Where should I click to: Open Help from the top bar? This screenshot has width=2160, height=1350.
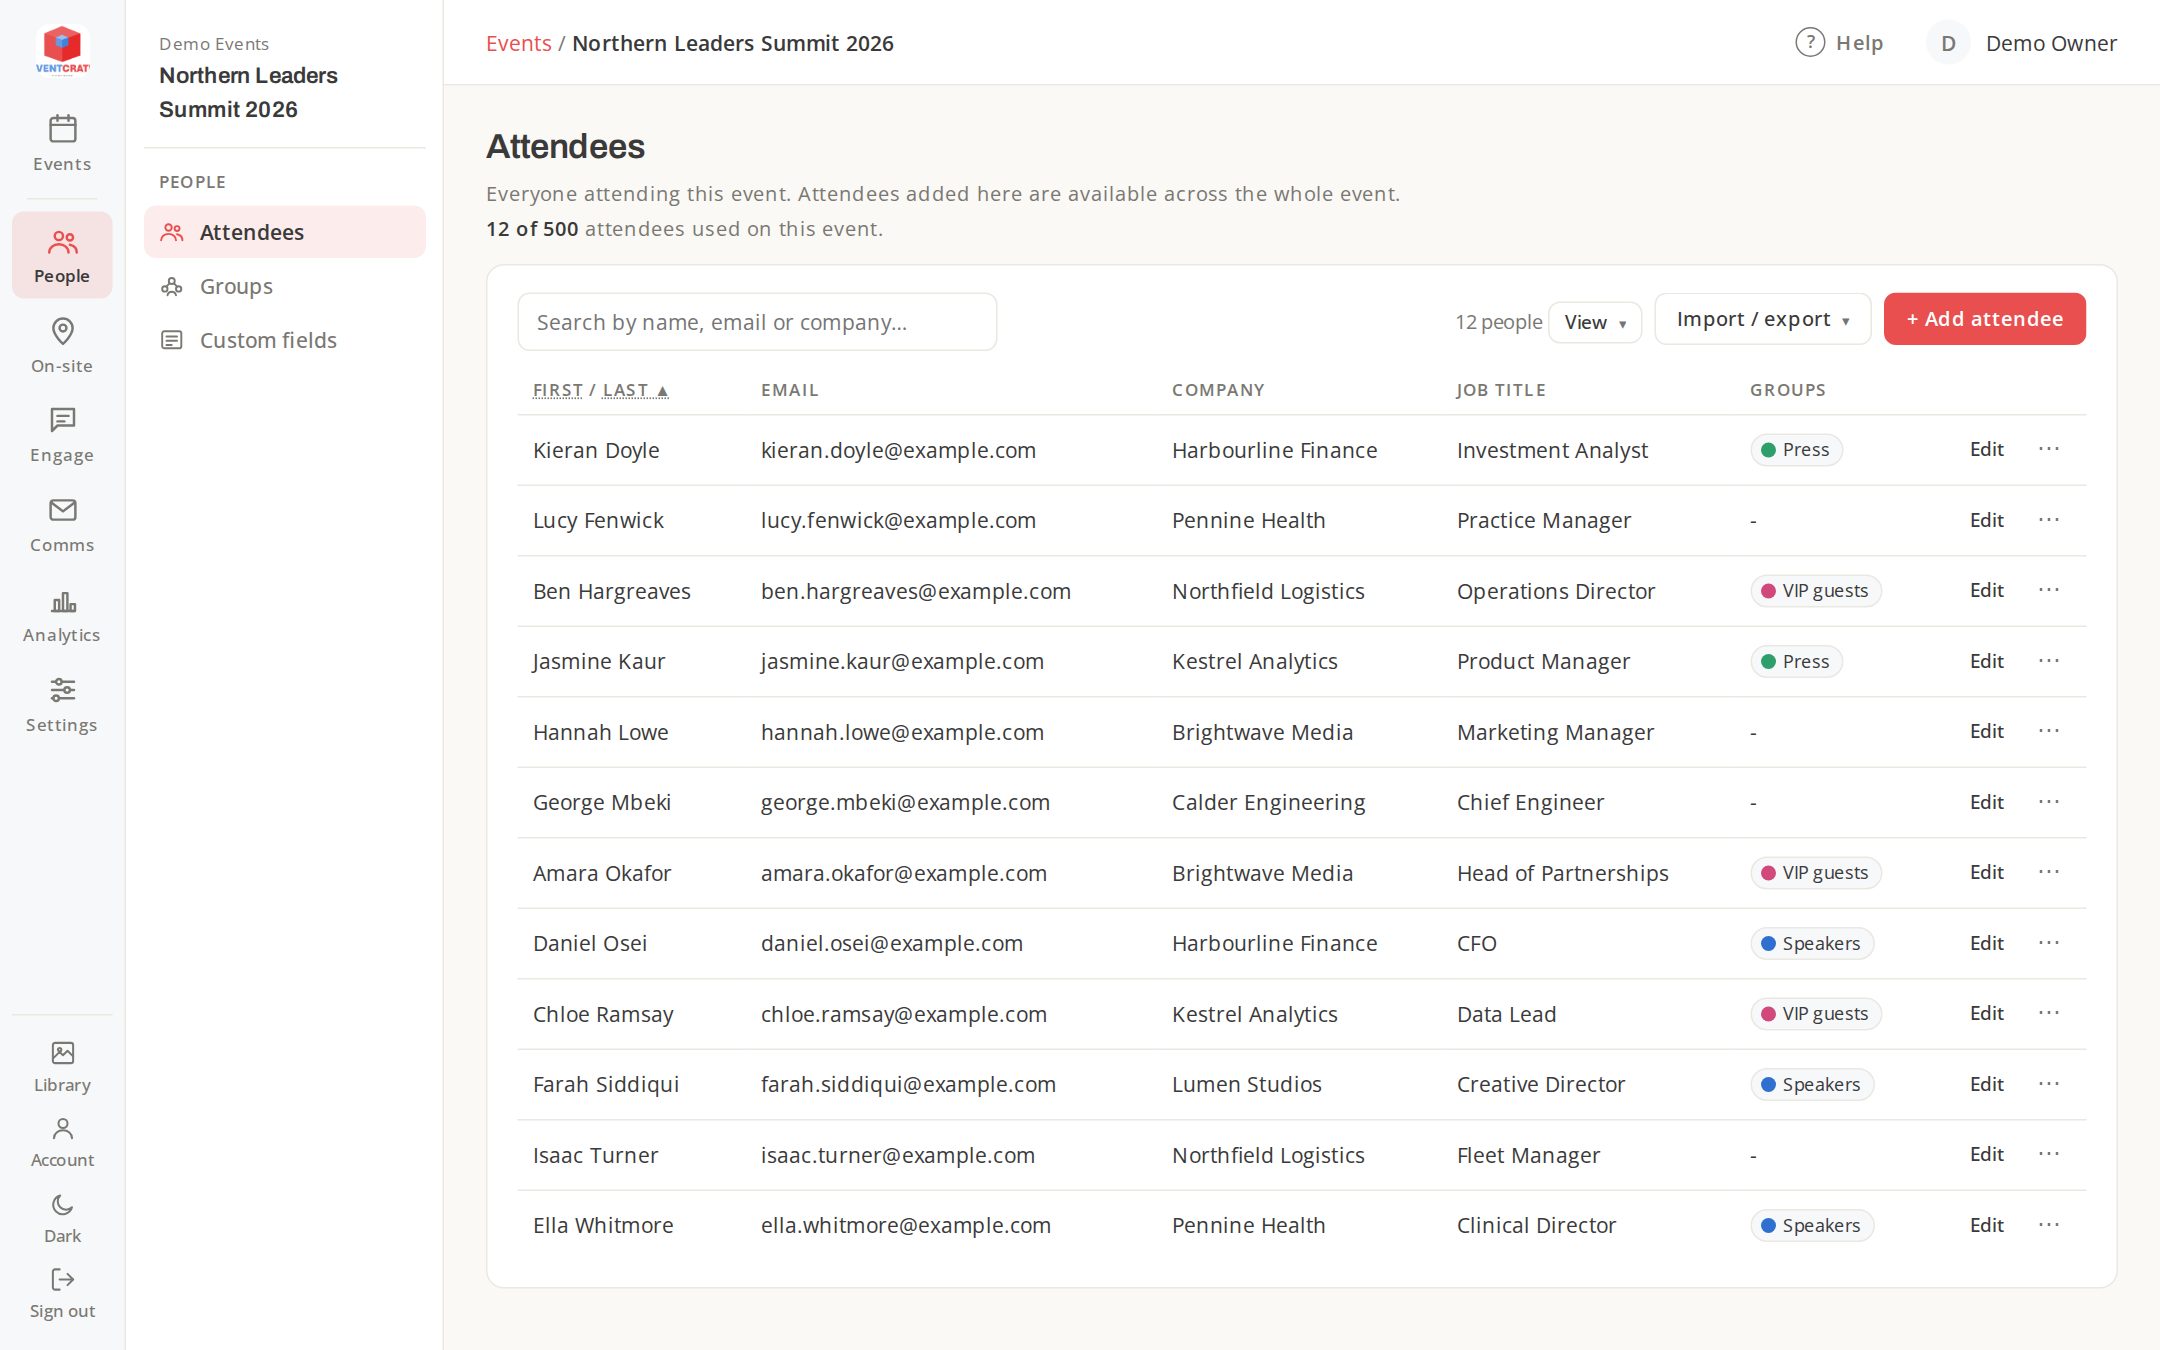coord(1839,43)
